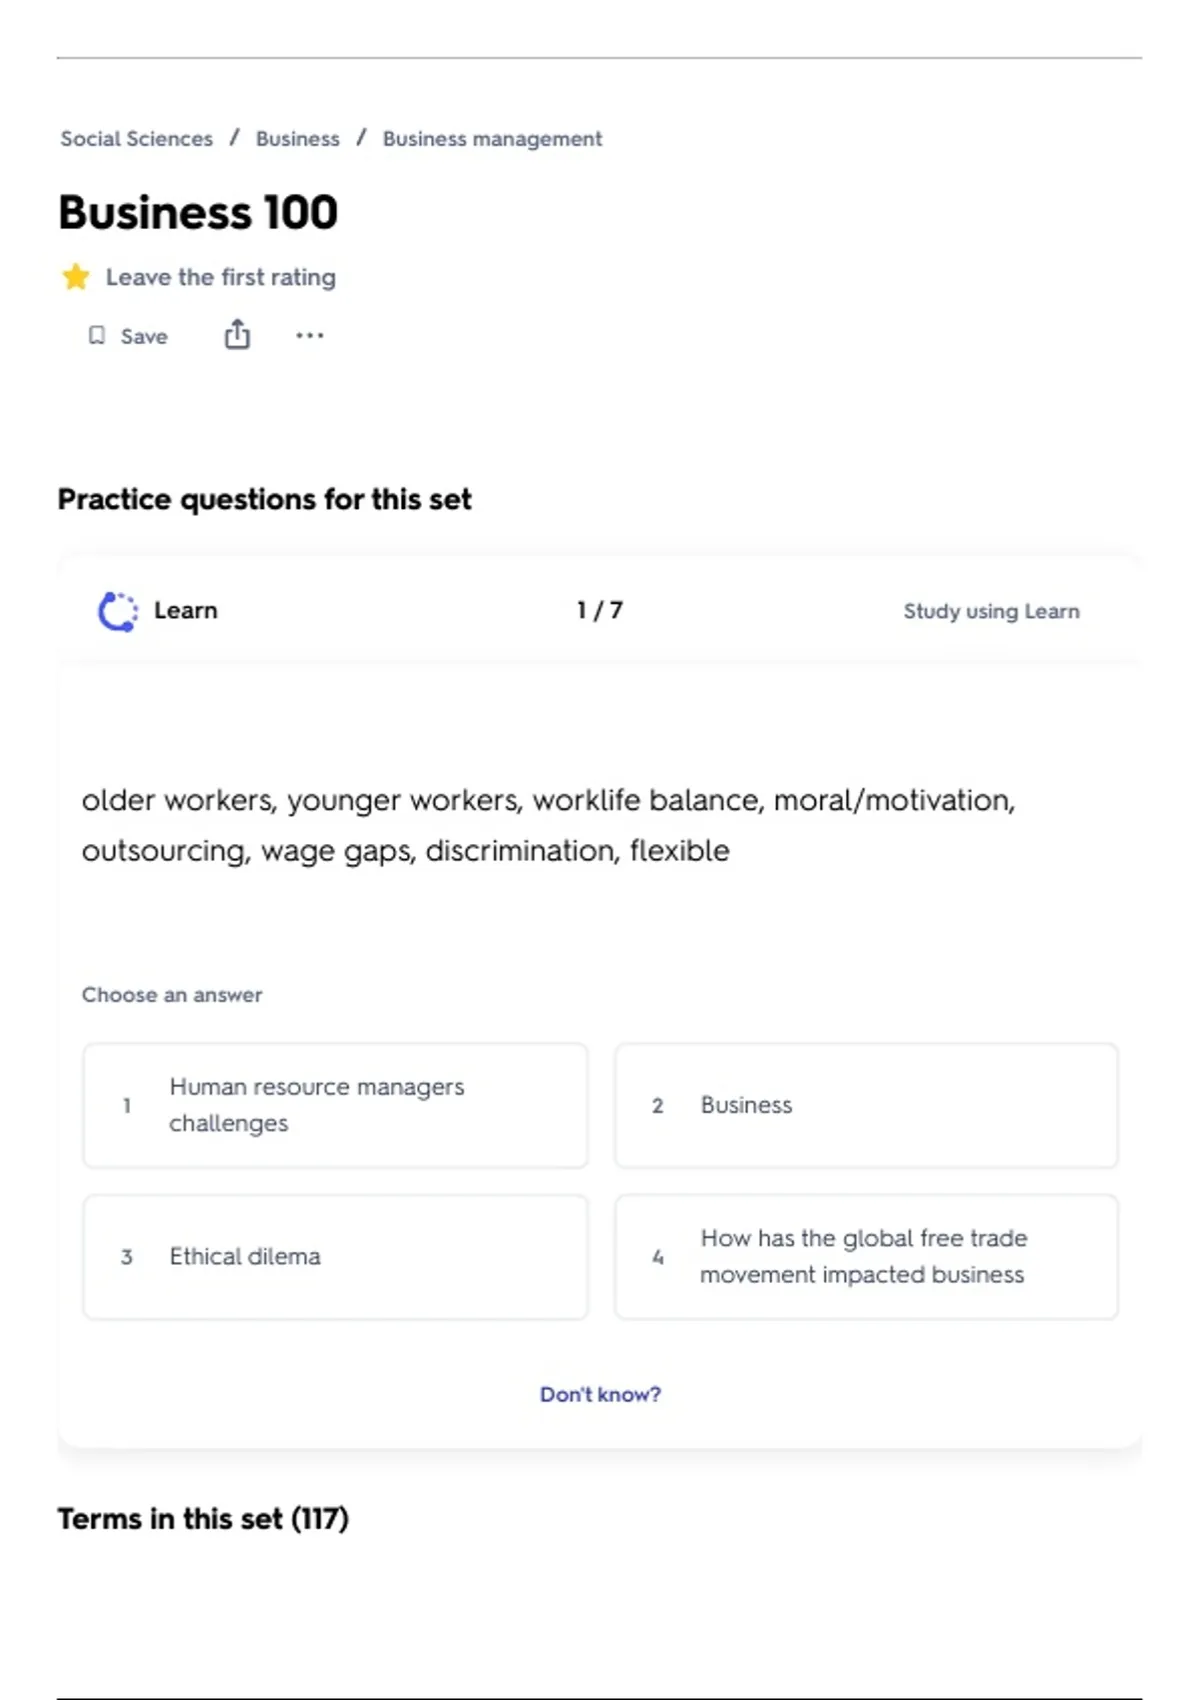The width and height of the screenshot is (1200, 1700).
Task: Click the Learn mode circular icon
Action: [x=117, y=611]
